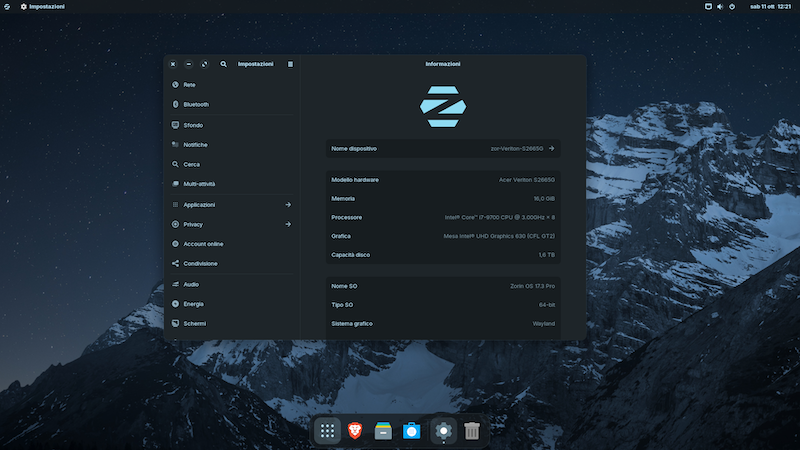Viewport: 800px width, 450px height.
Task: Open the Zorin activities icon in top bar
Action: [x=7, y=7]
